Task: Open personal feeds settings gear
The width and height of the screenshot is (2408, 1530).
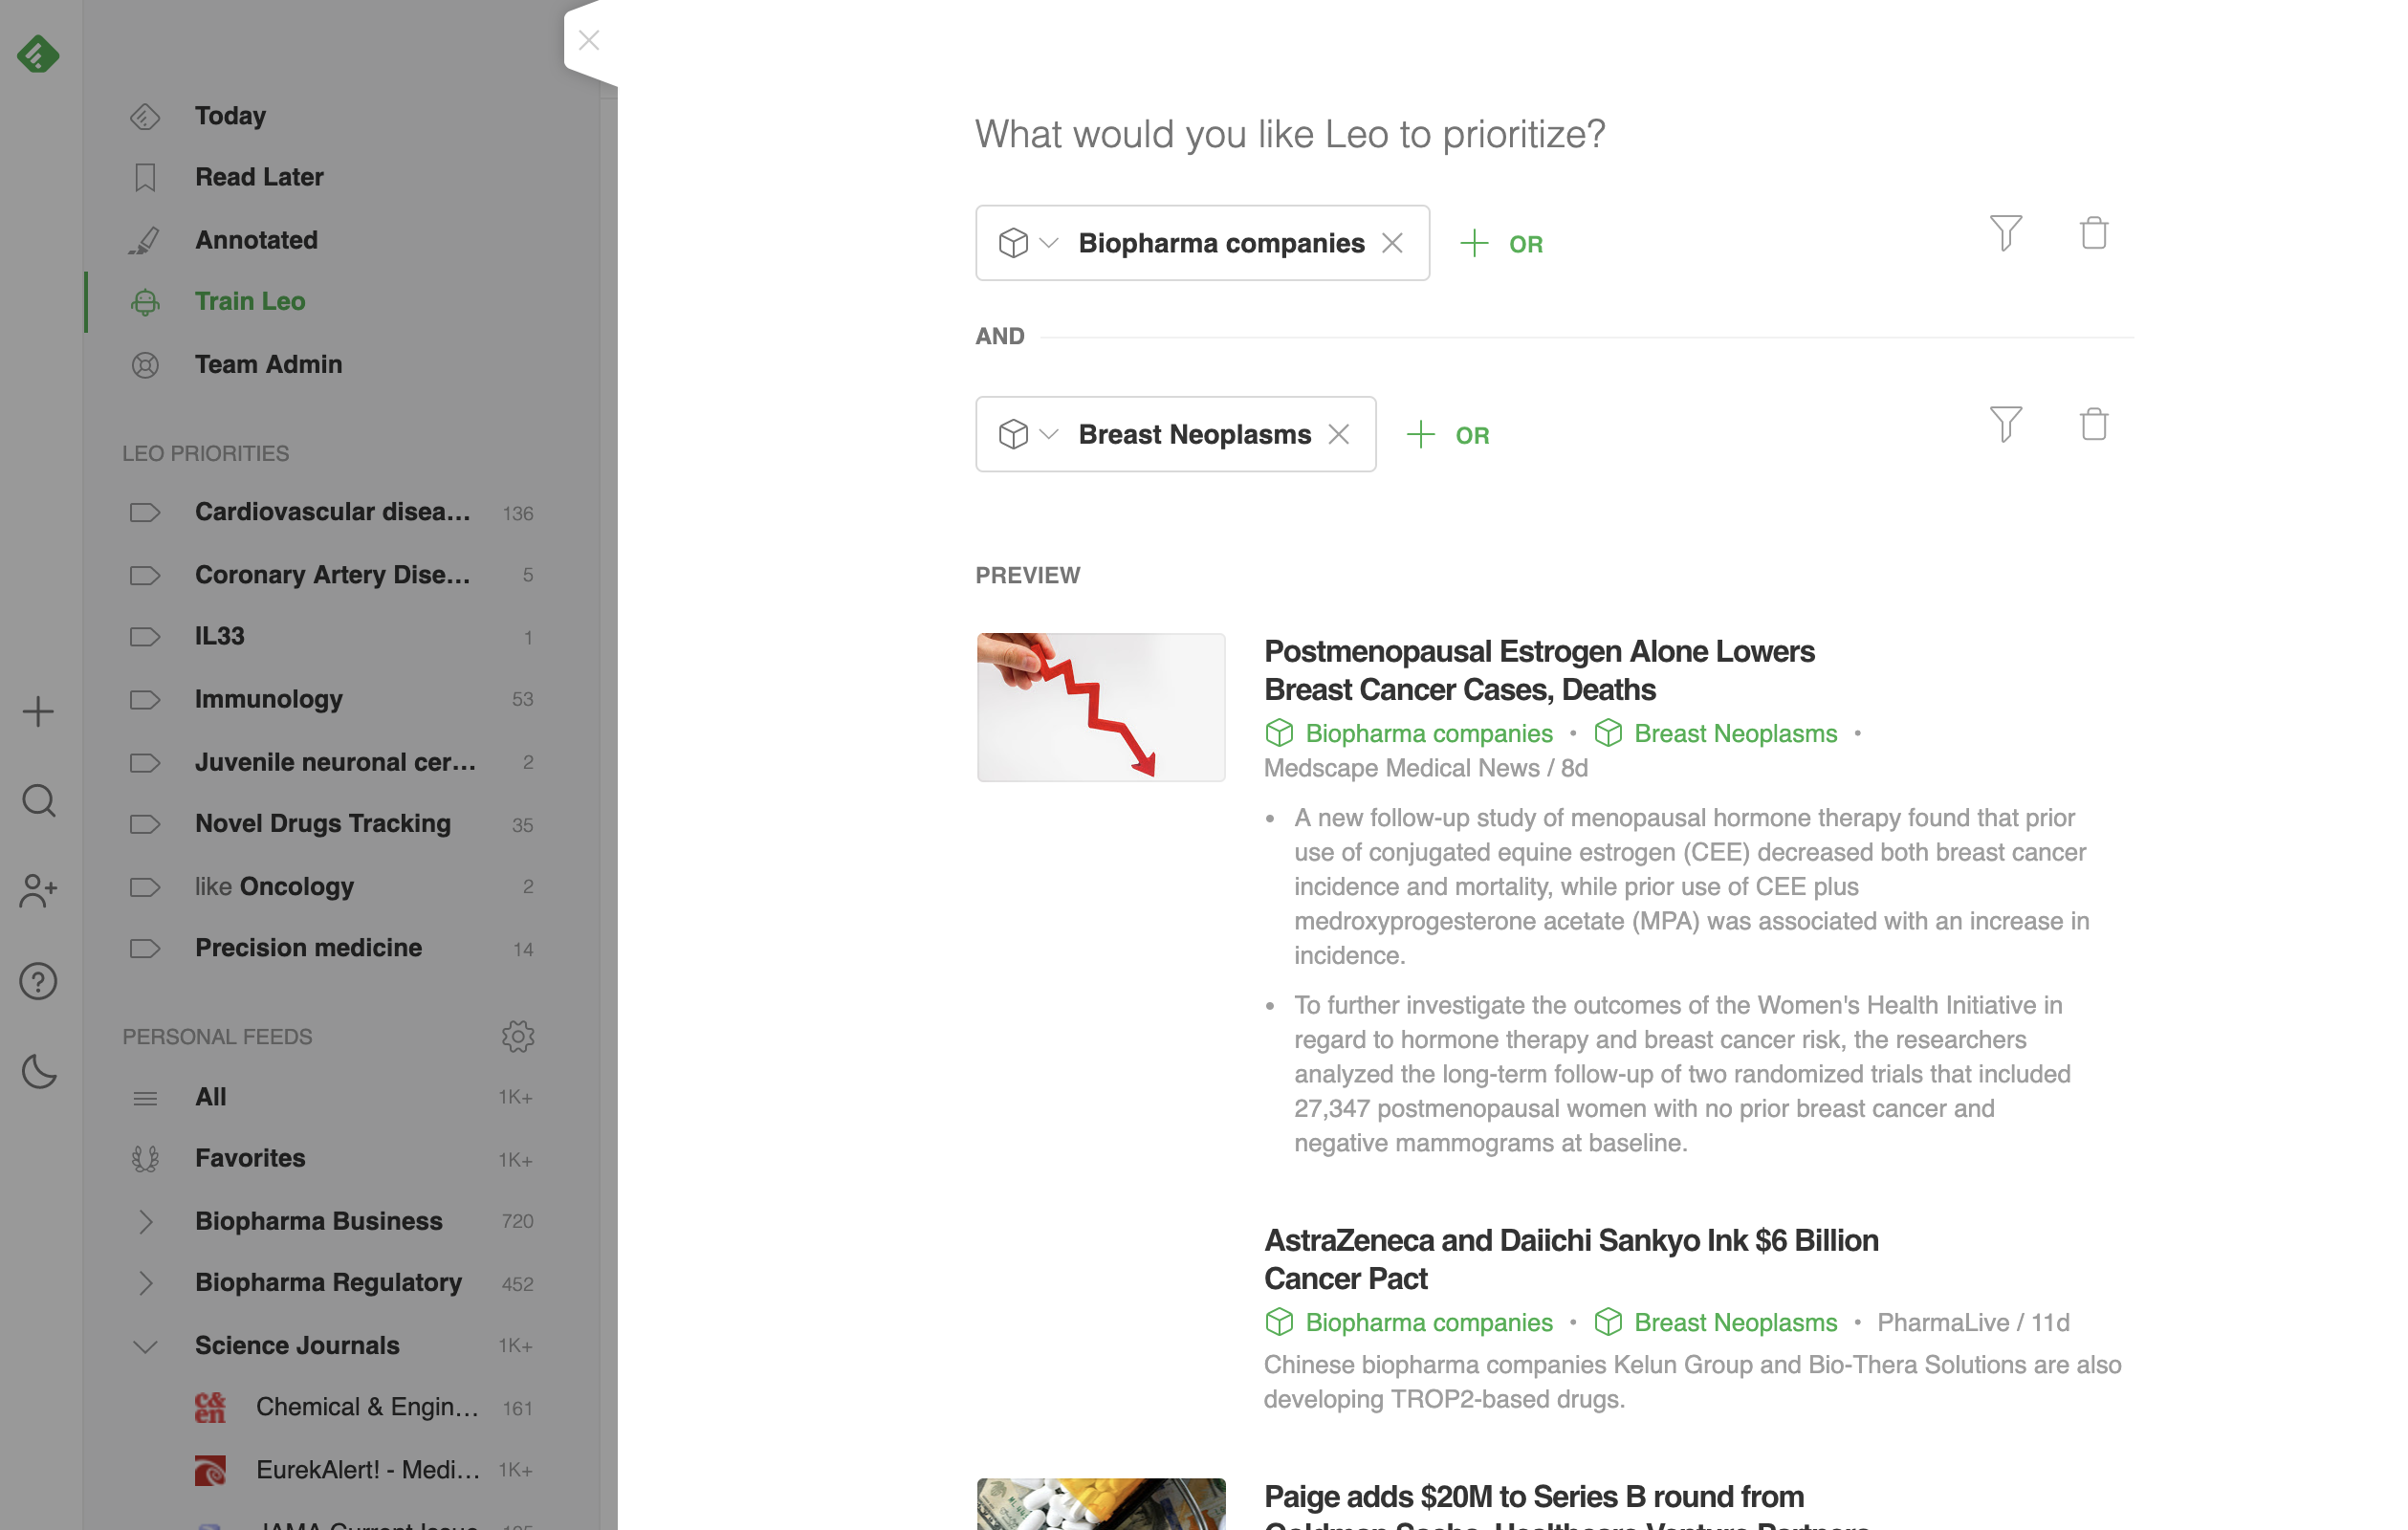Action: tap(517, 1036)
